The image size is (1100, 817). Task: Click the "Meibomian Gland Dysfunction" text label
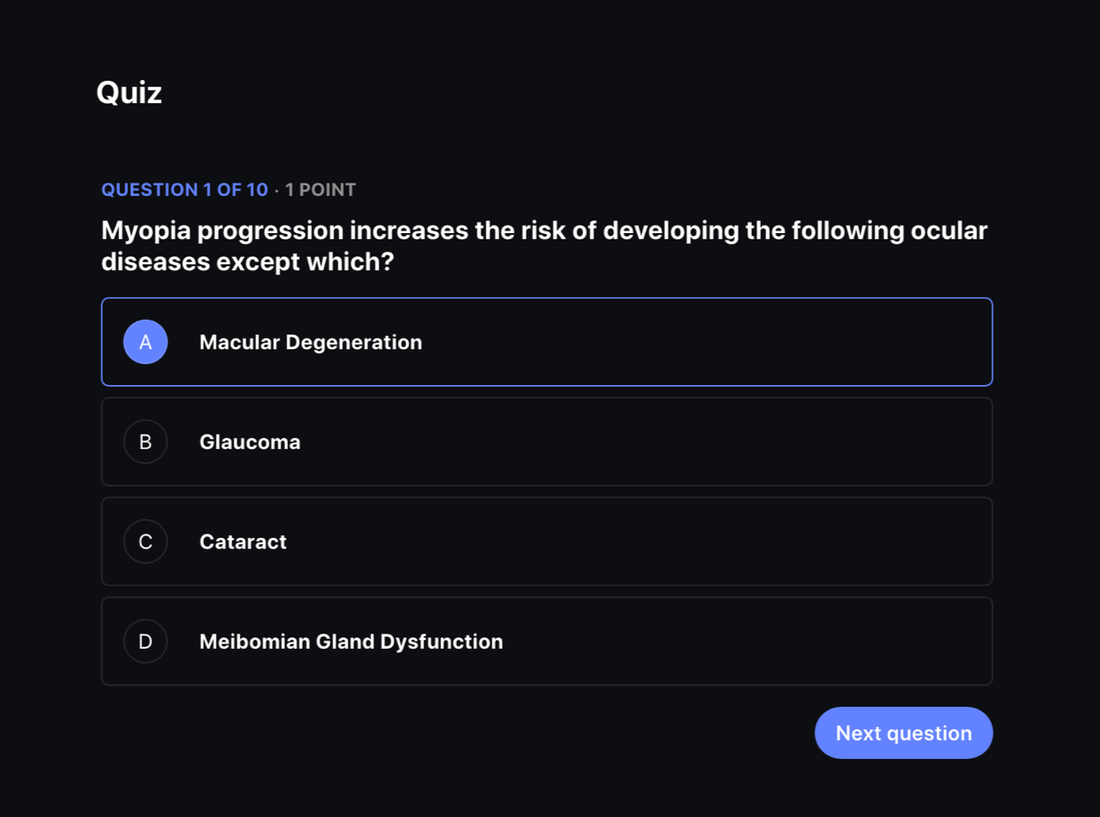pyautogui.click(x=351, y=641)
